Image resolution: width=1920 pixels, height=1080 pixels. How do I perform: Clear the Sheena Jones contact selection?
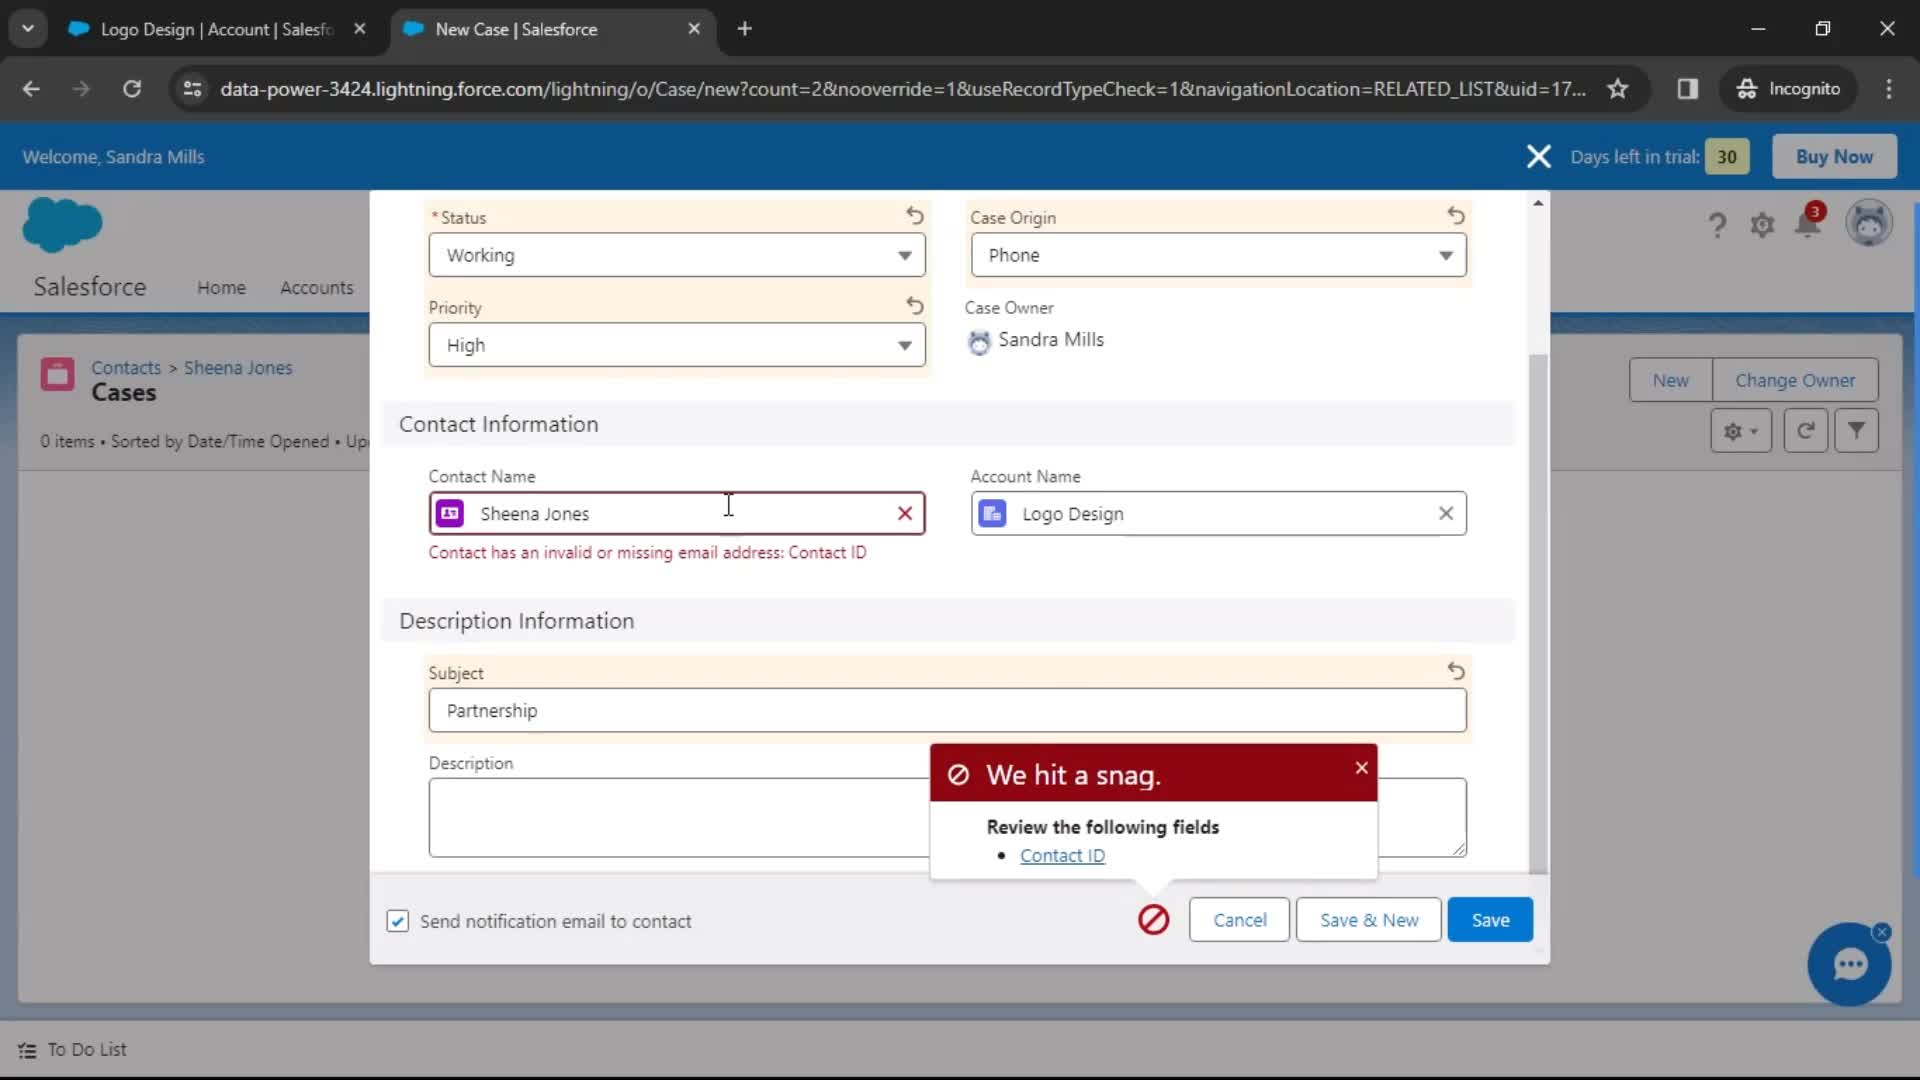click(905, 513)
